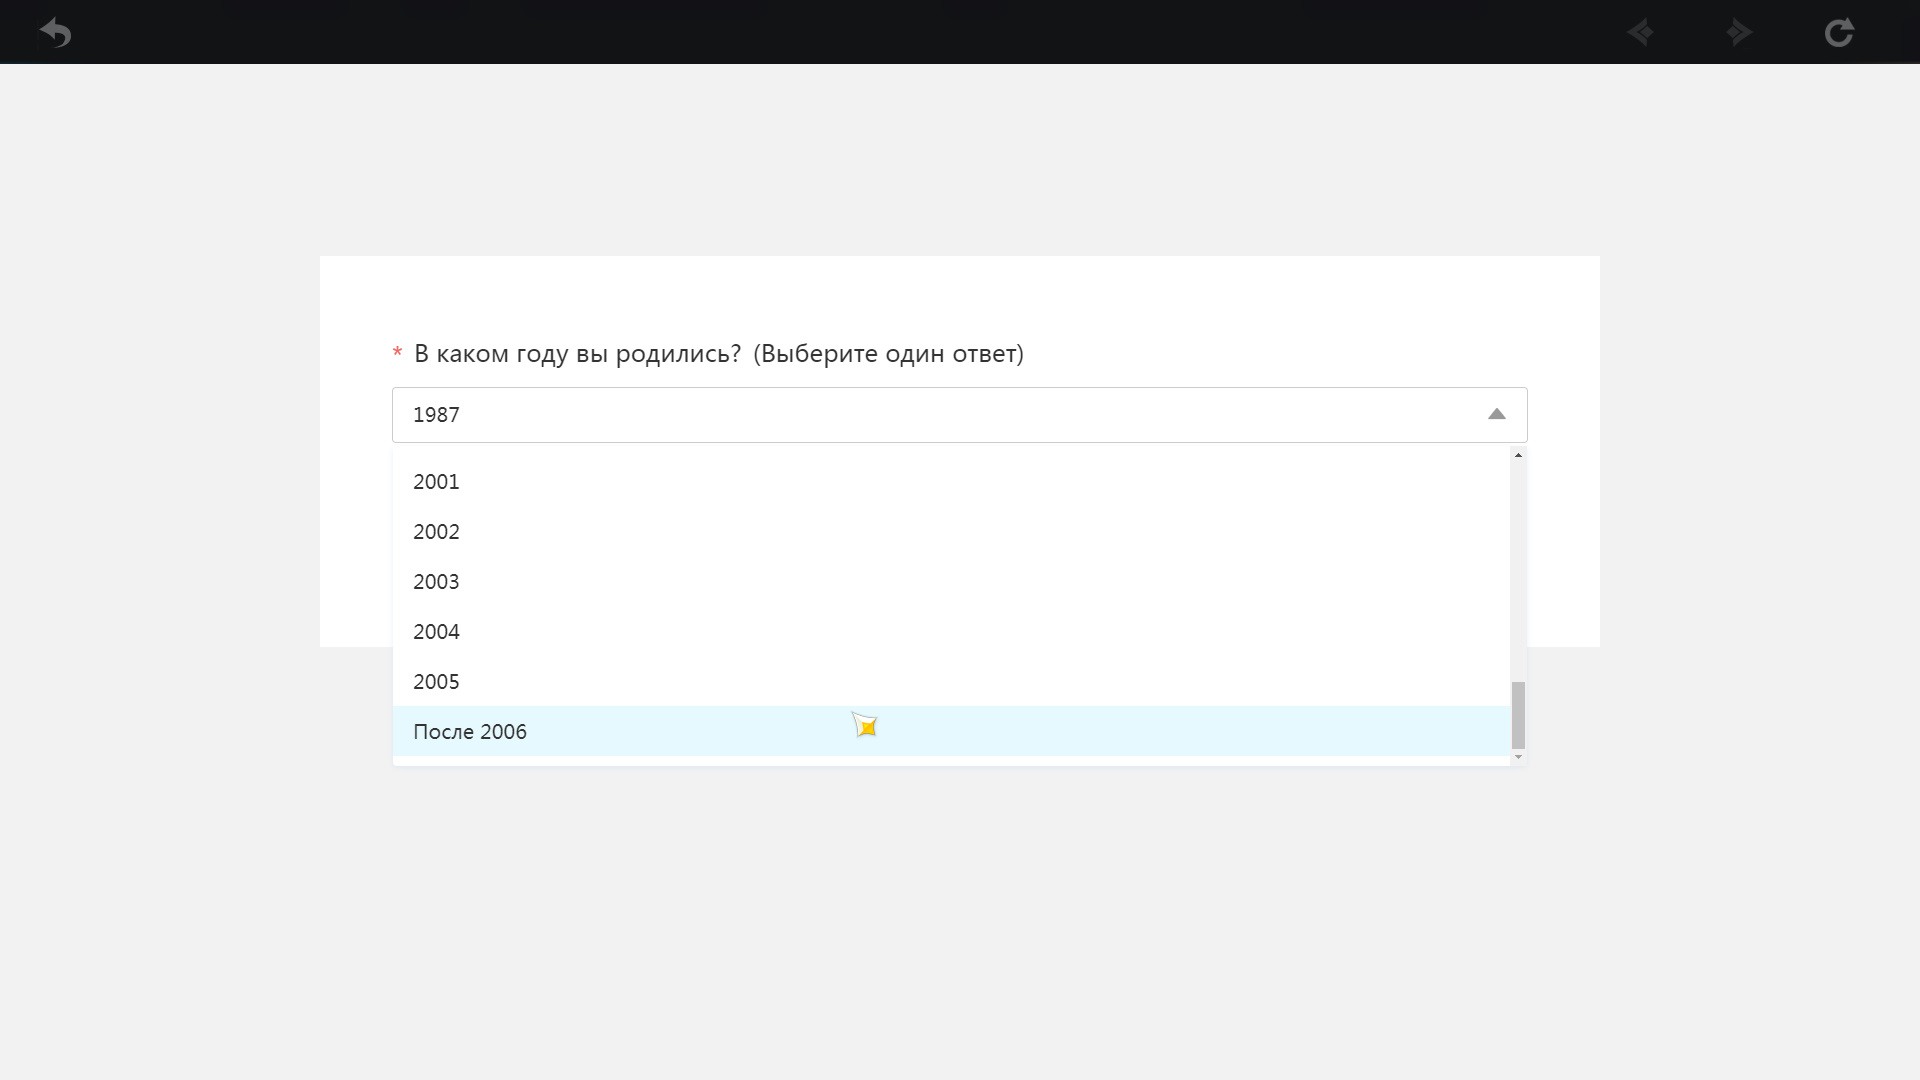
Task: Click the dropdown list scroll-up arrow
Action: (1518, 456)
